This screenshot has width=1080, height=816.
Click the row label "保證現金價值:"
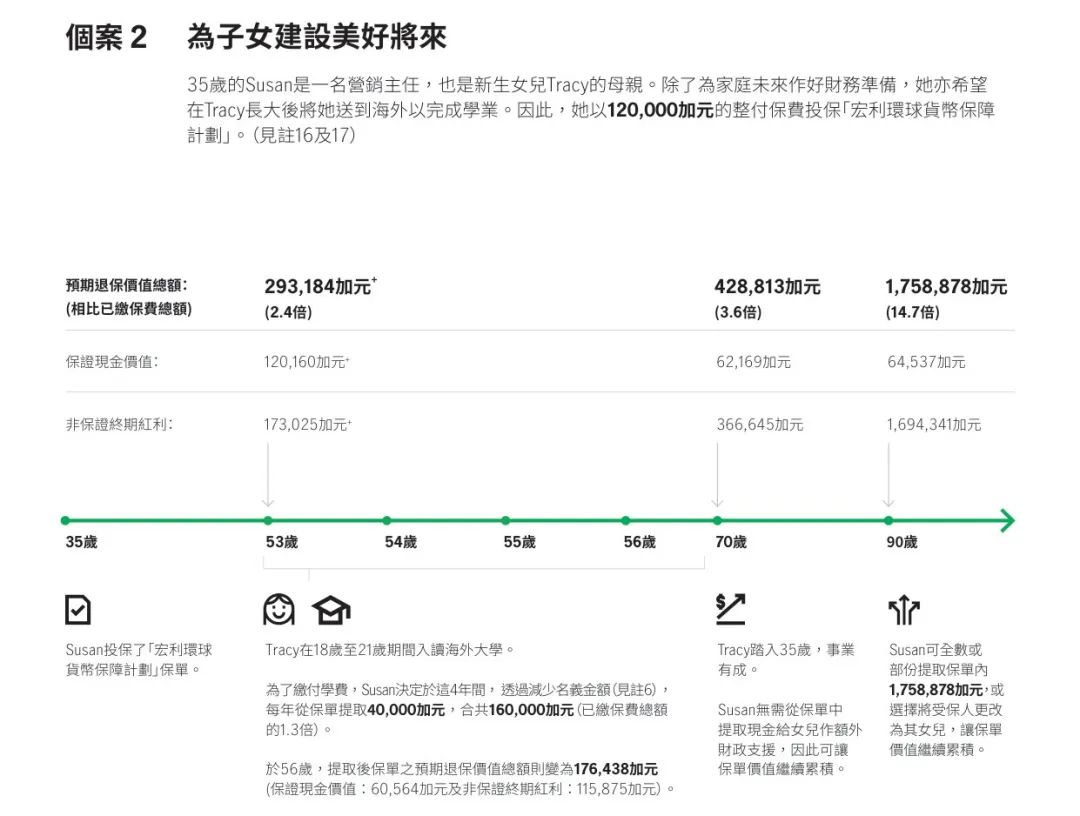tap(112, 362)
